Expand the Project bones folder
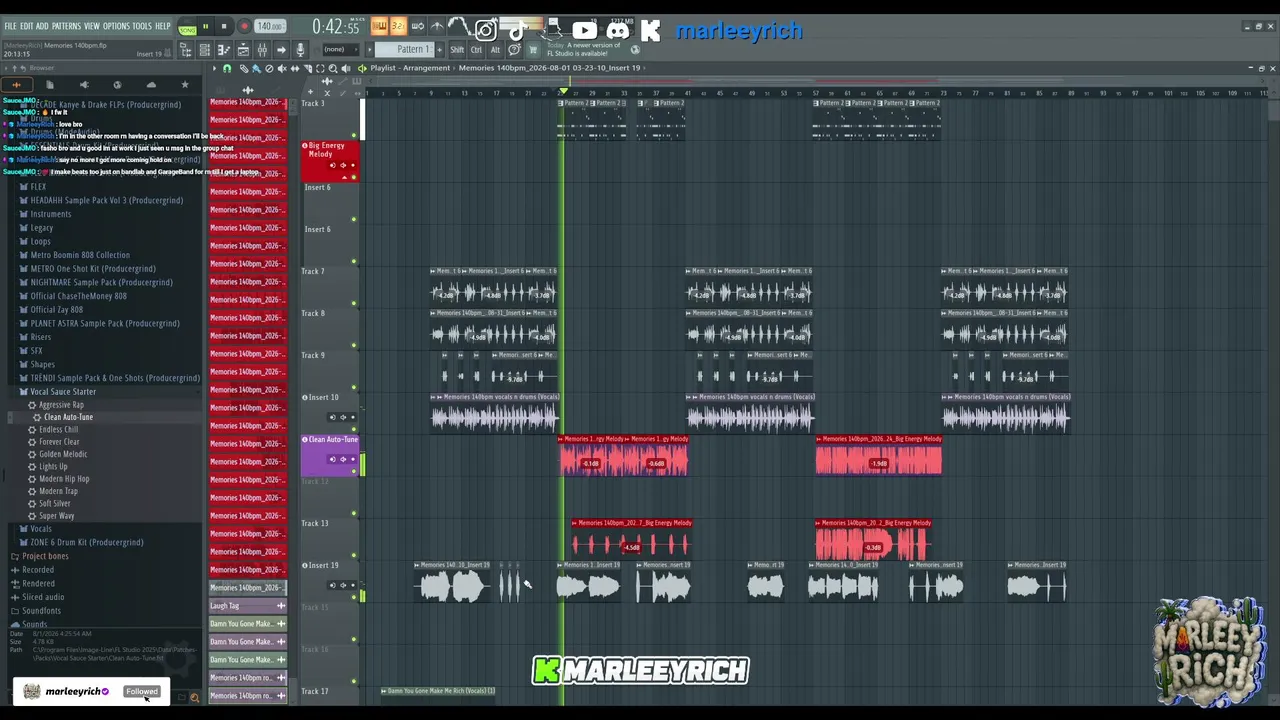The image size is (1280, 720). [45, 556]
